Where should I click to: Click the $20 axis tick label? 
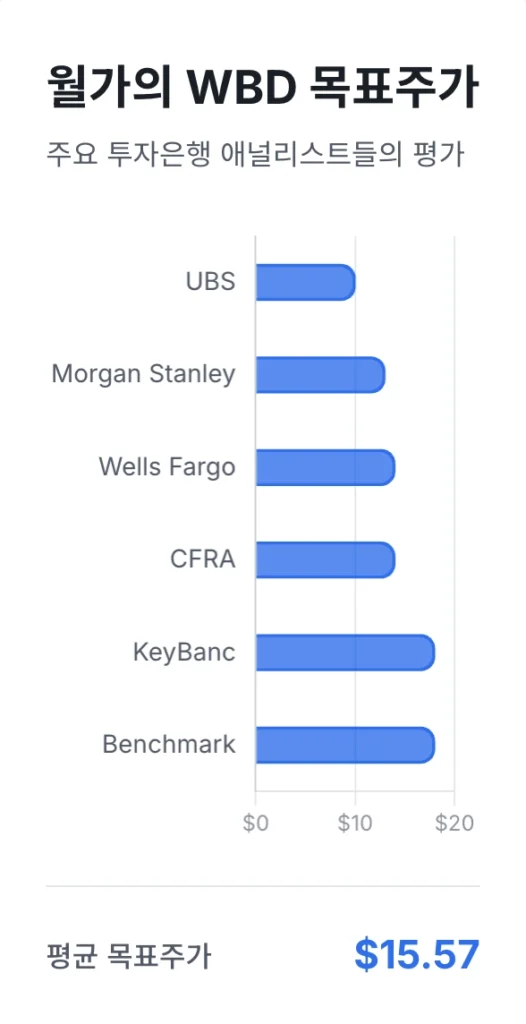[x=454, y=824]
